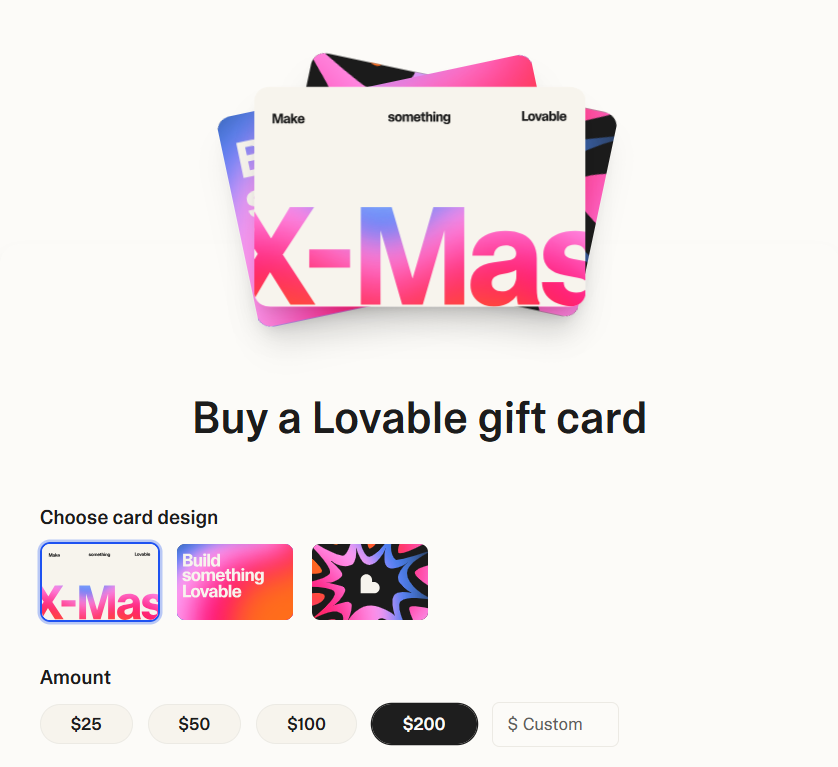Viewport: 838px width, 767px height.
Task: Click the 'Lovable' text on preview card
Action: pos(544,117)
